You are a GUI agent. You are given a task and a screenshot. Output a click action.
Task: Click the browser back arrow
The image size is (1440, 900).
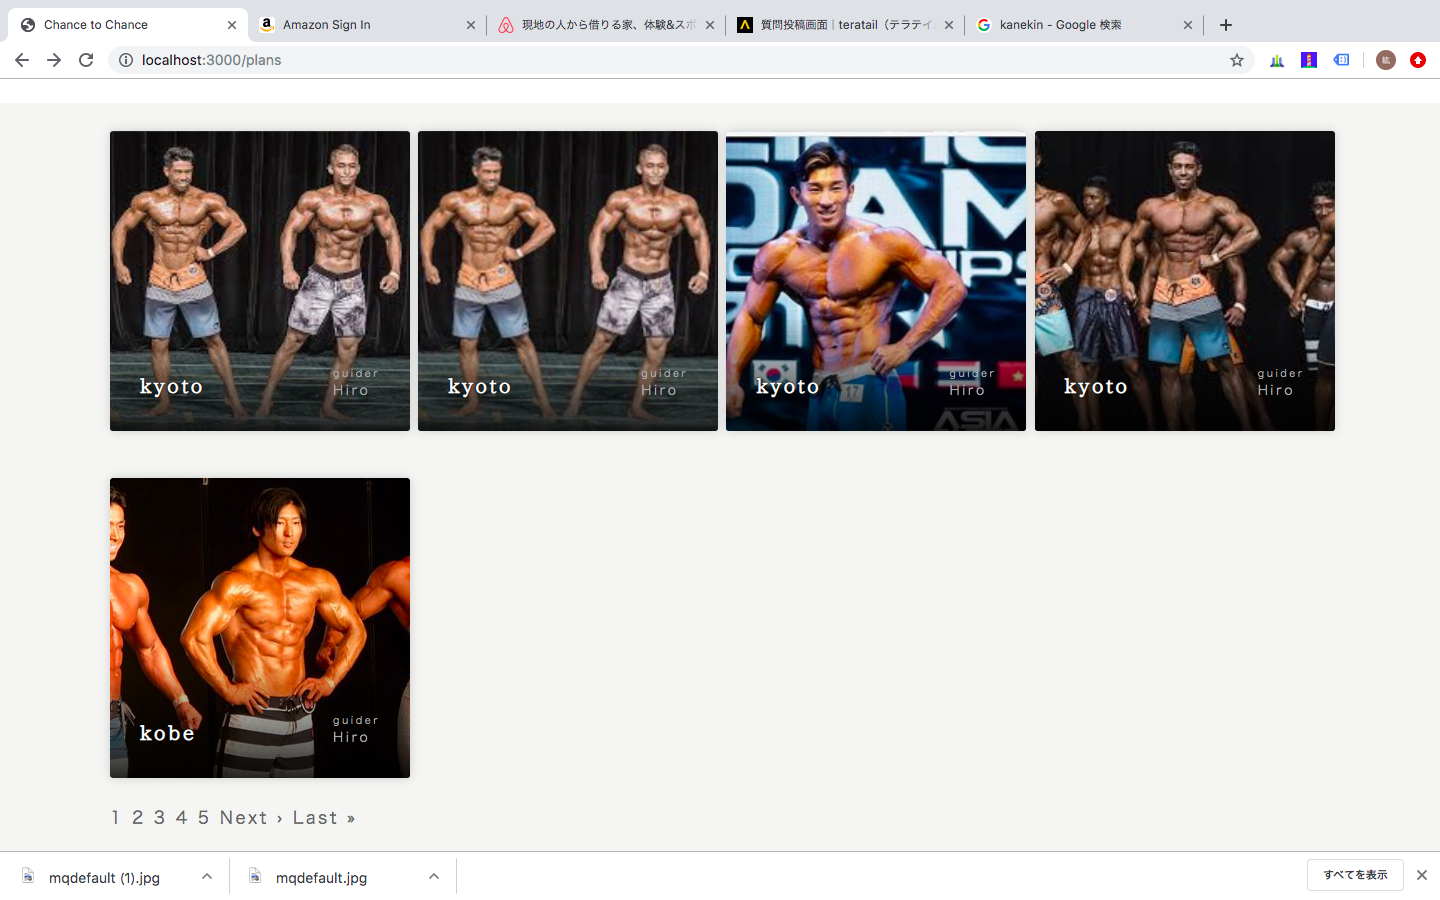(x=22, y=60)
